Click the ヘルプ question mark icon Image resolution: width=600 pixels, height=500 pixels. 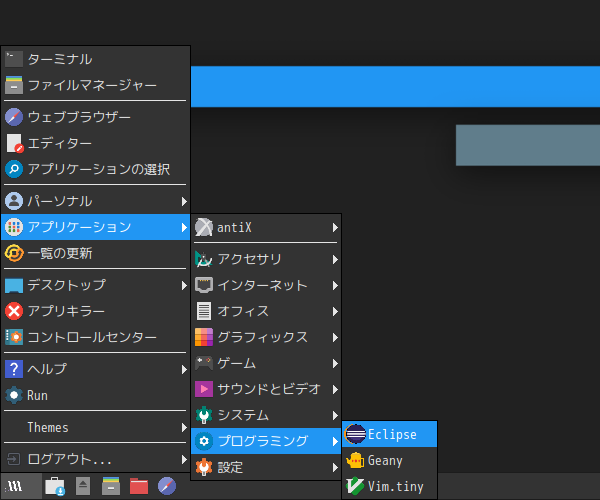point(14,369)
